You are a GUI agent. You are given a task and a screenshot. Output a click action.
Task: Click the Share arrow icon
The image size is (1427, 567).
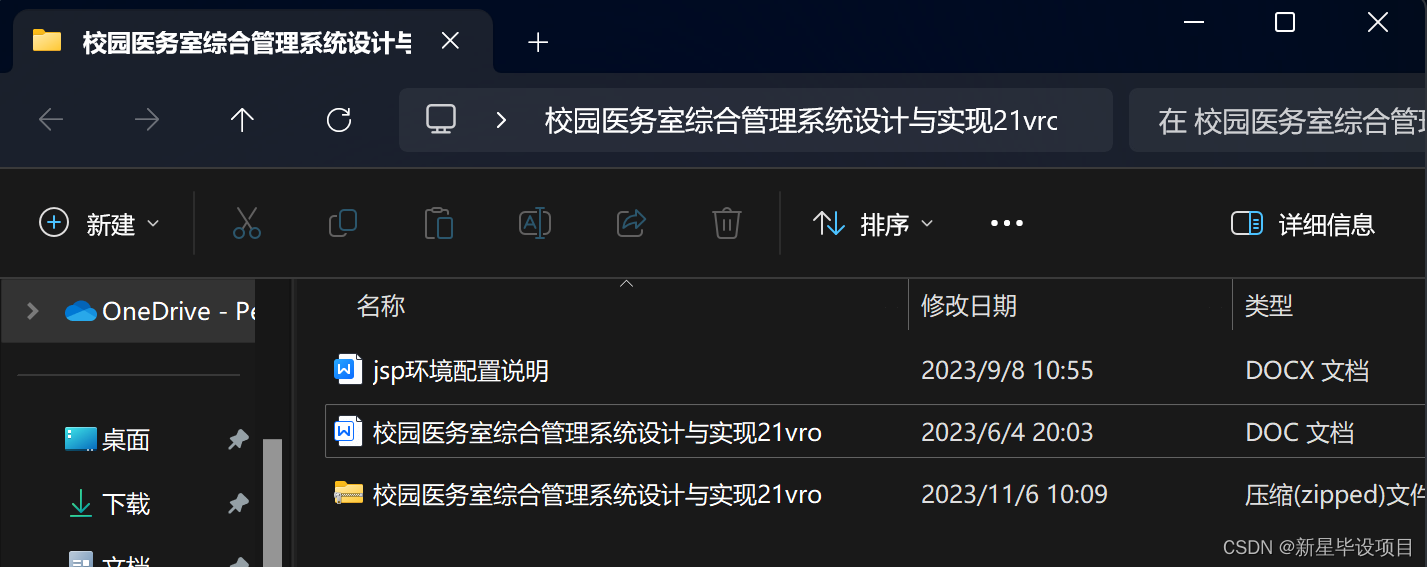point(631,223)
